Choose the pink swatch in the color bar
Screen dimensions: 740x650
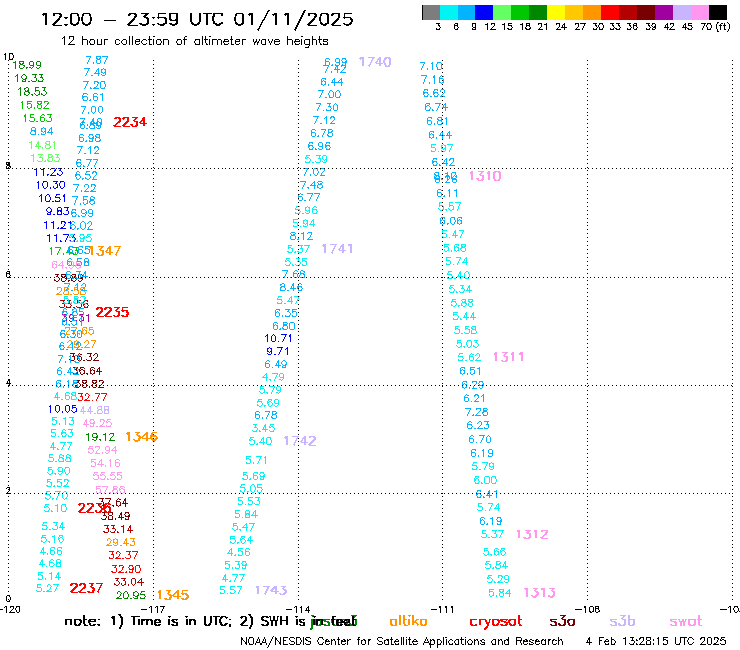pyautogui.click(x=700, y=12)
